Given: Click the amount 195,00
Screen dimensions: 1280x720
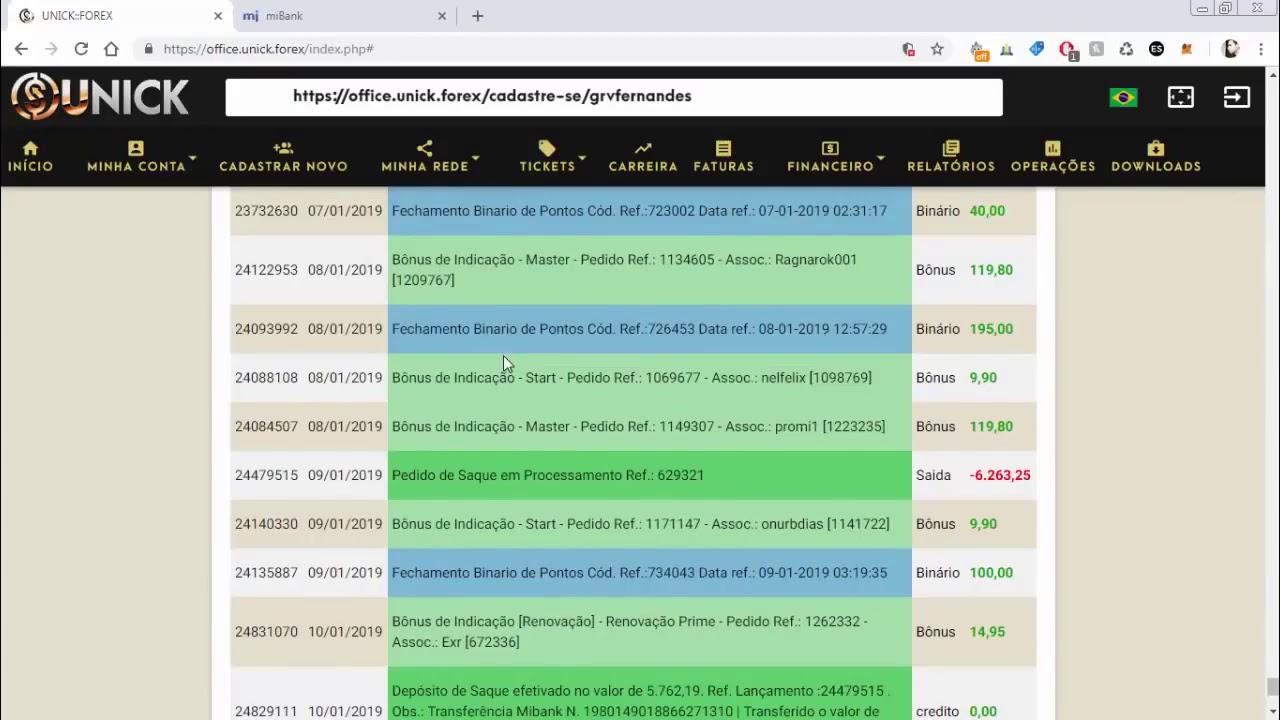Looking at the screenshot, I should point(991,329).
